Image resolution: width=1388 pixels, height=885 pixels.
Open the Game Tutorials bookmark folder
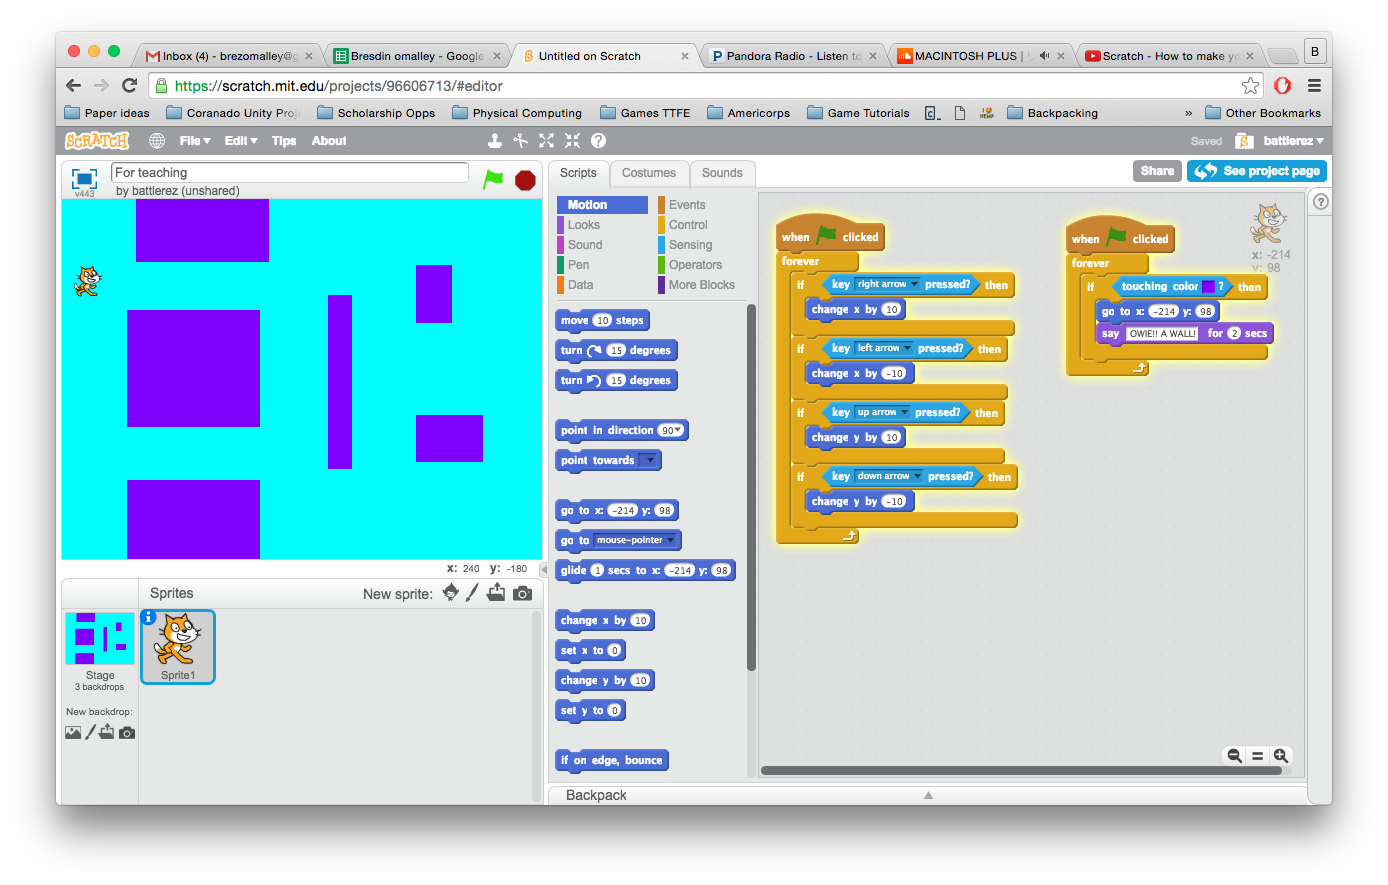pyautogui.click(x=858, y=113)
